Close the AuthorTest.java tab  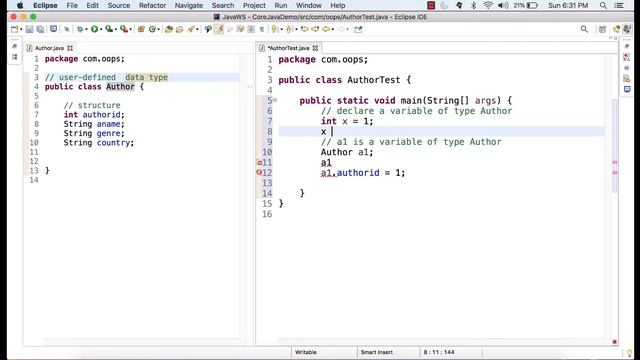tap(315, 48)
